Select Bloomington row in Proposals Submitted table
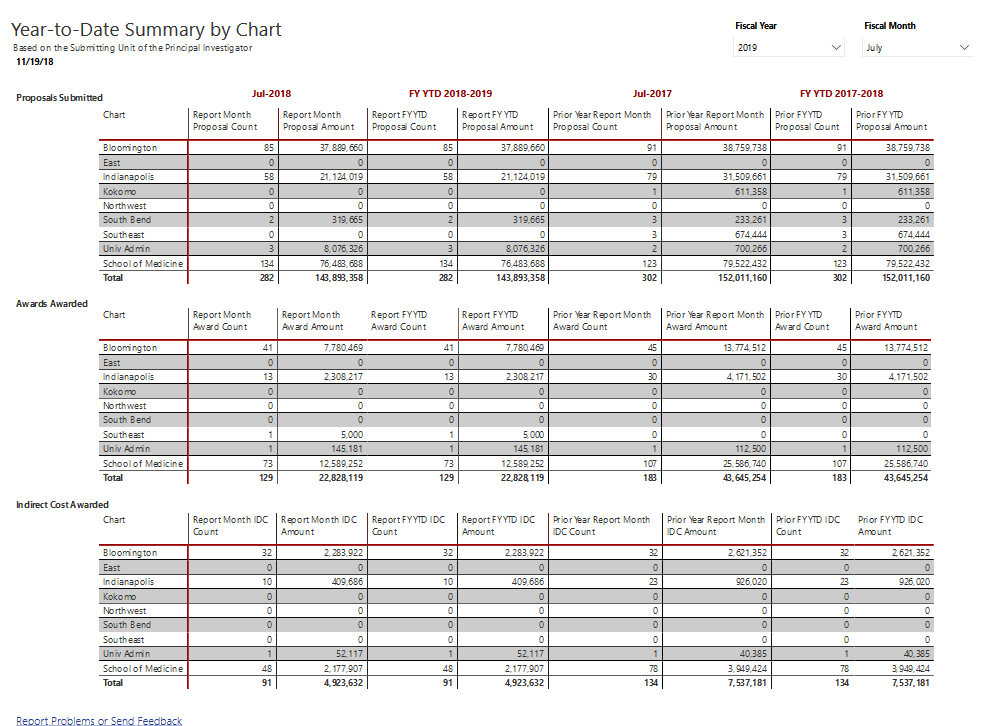Image resolution: width=986 pixels, height=726 pixels. [130, 148]
